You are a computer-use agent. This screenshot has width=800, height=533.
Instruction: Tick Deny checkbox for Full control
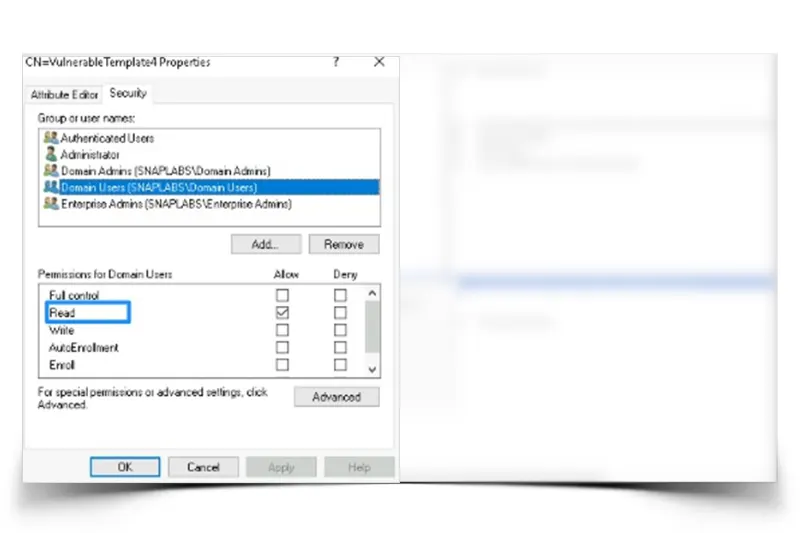click(x=340, y=295)
